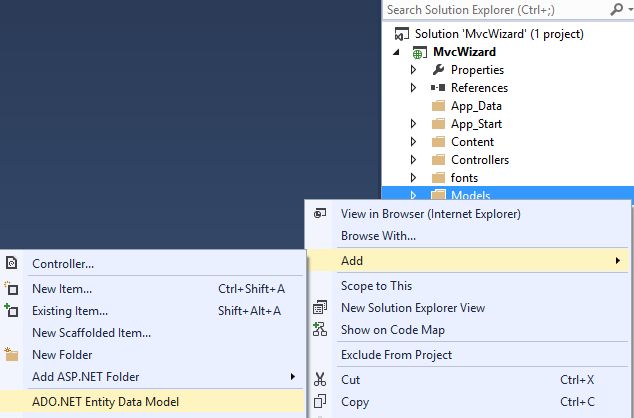The image size is (634, 418).
Task: Click the Properties wrench icon
Action: (x=438, y=70)
